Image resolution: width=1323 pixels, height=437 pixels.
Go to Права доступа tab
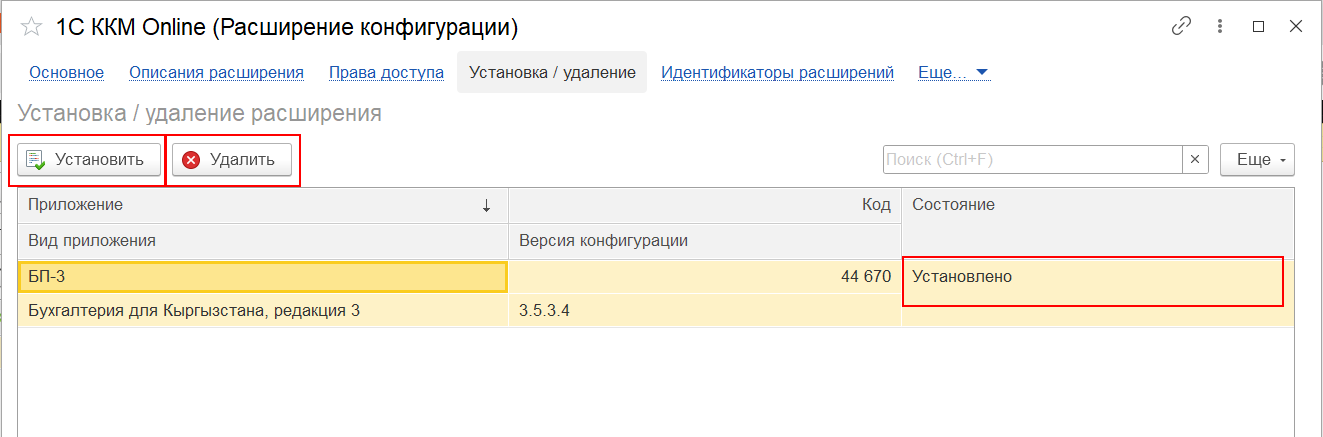(386, 72)
